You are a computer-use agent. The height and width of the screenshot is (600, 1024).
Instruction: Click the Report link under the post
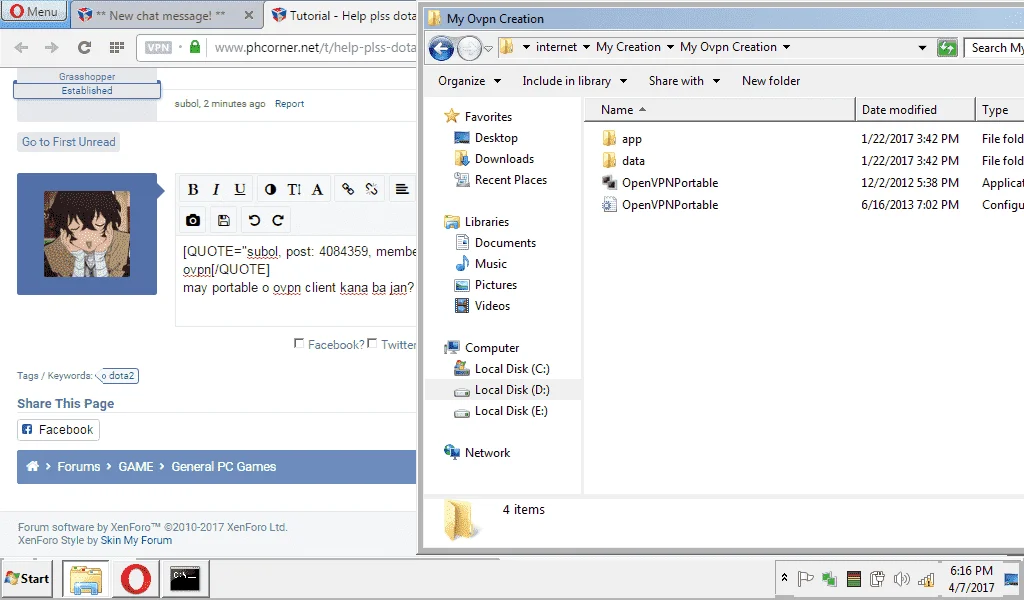(289, 104)
